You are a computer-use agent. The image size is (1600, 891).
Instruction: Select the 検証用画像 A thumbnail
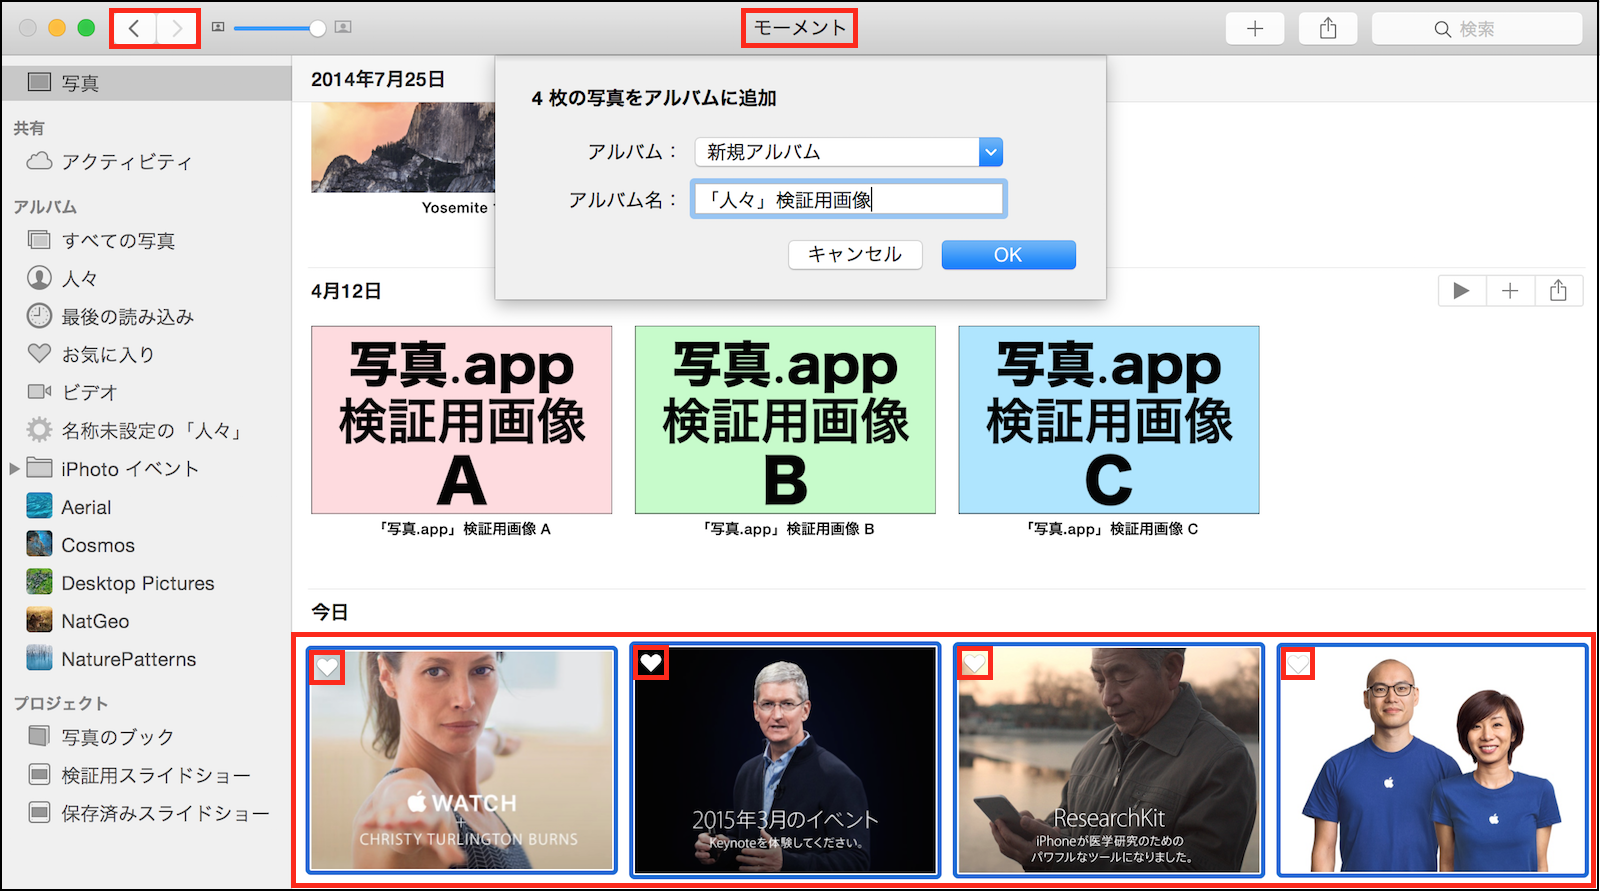point(462,420)
